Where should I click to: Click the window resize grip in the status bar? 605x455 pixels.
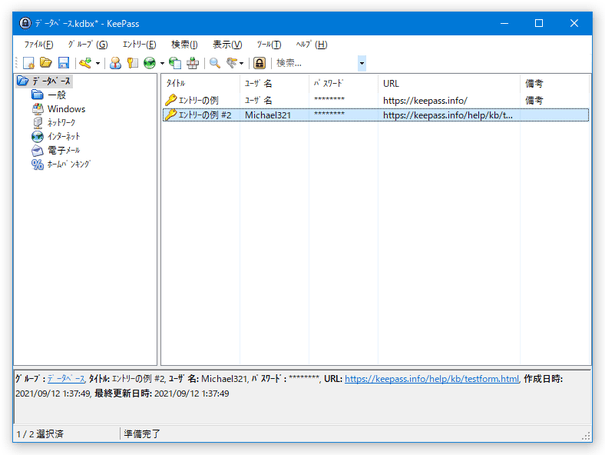click(586, 436)
